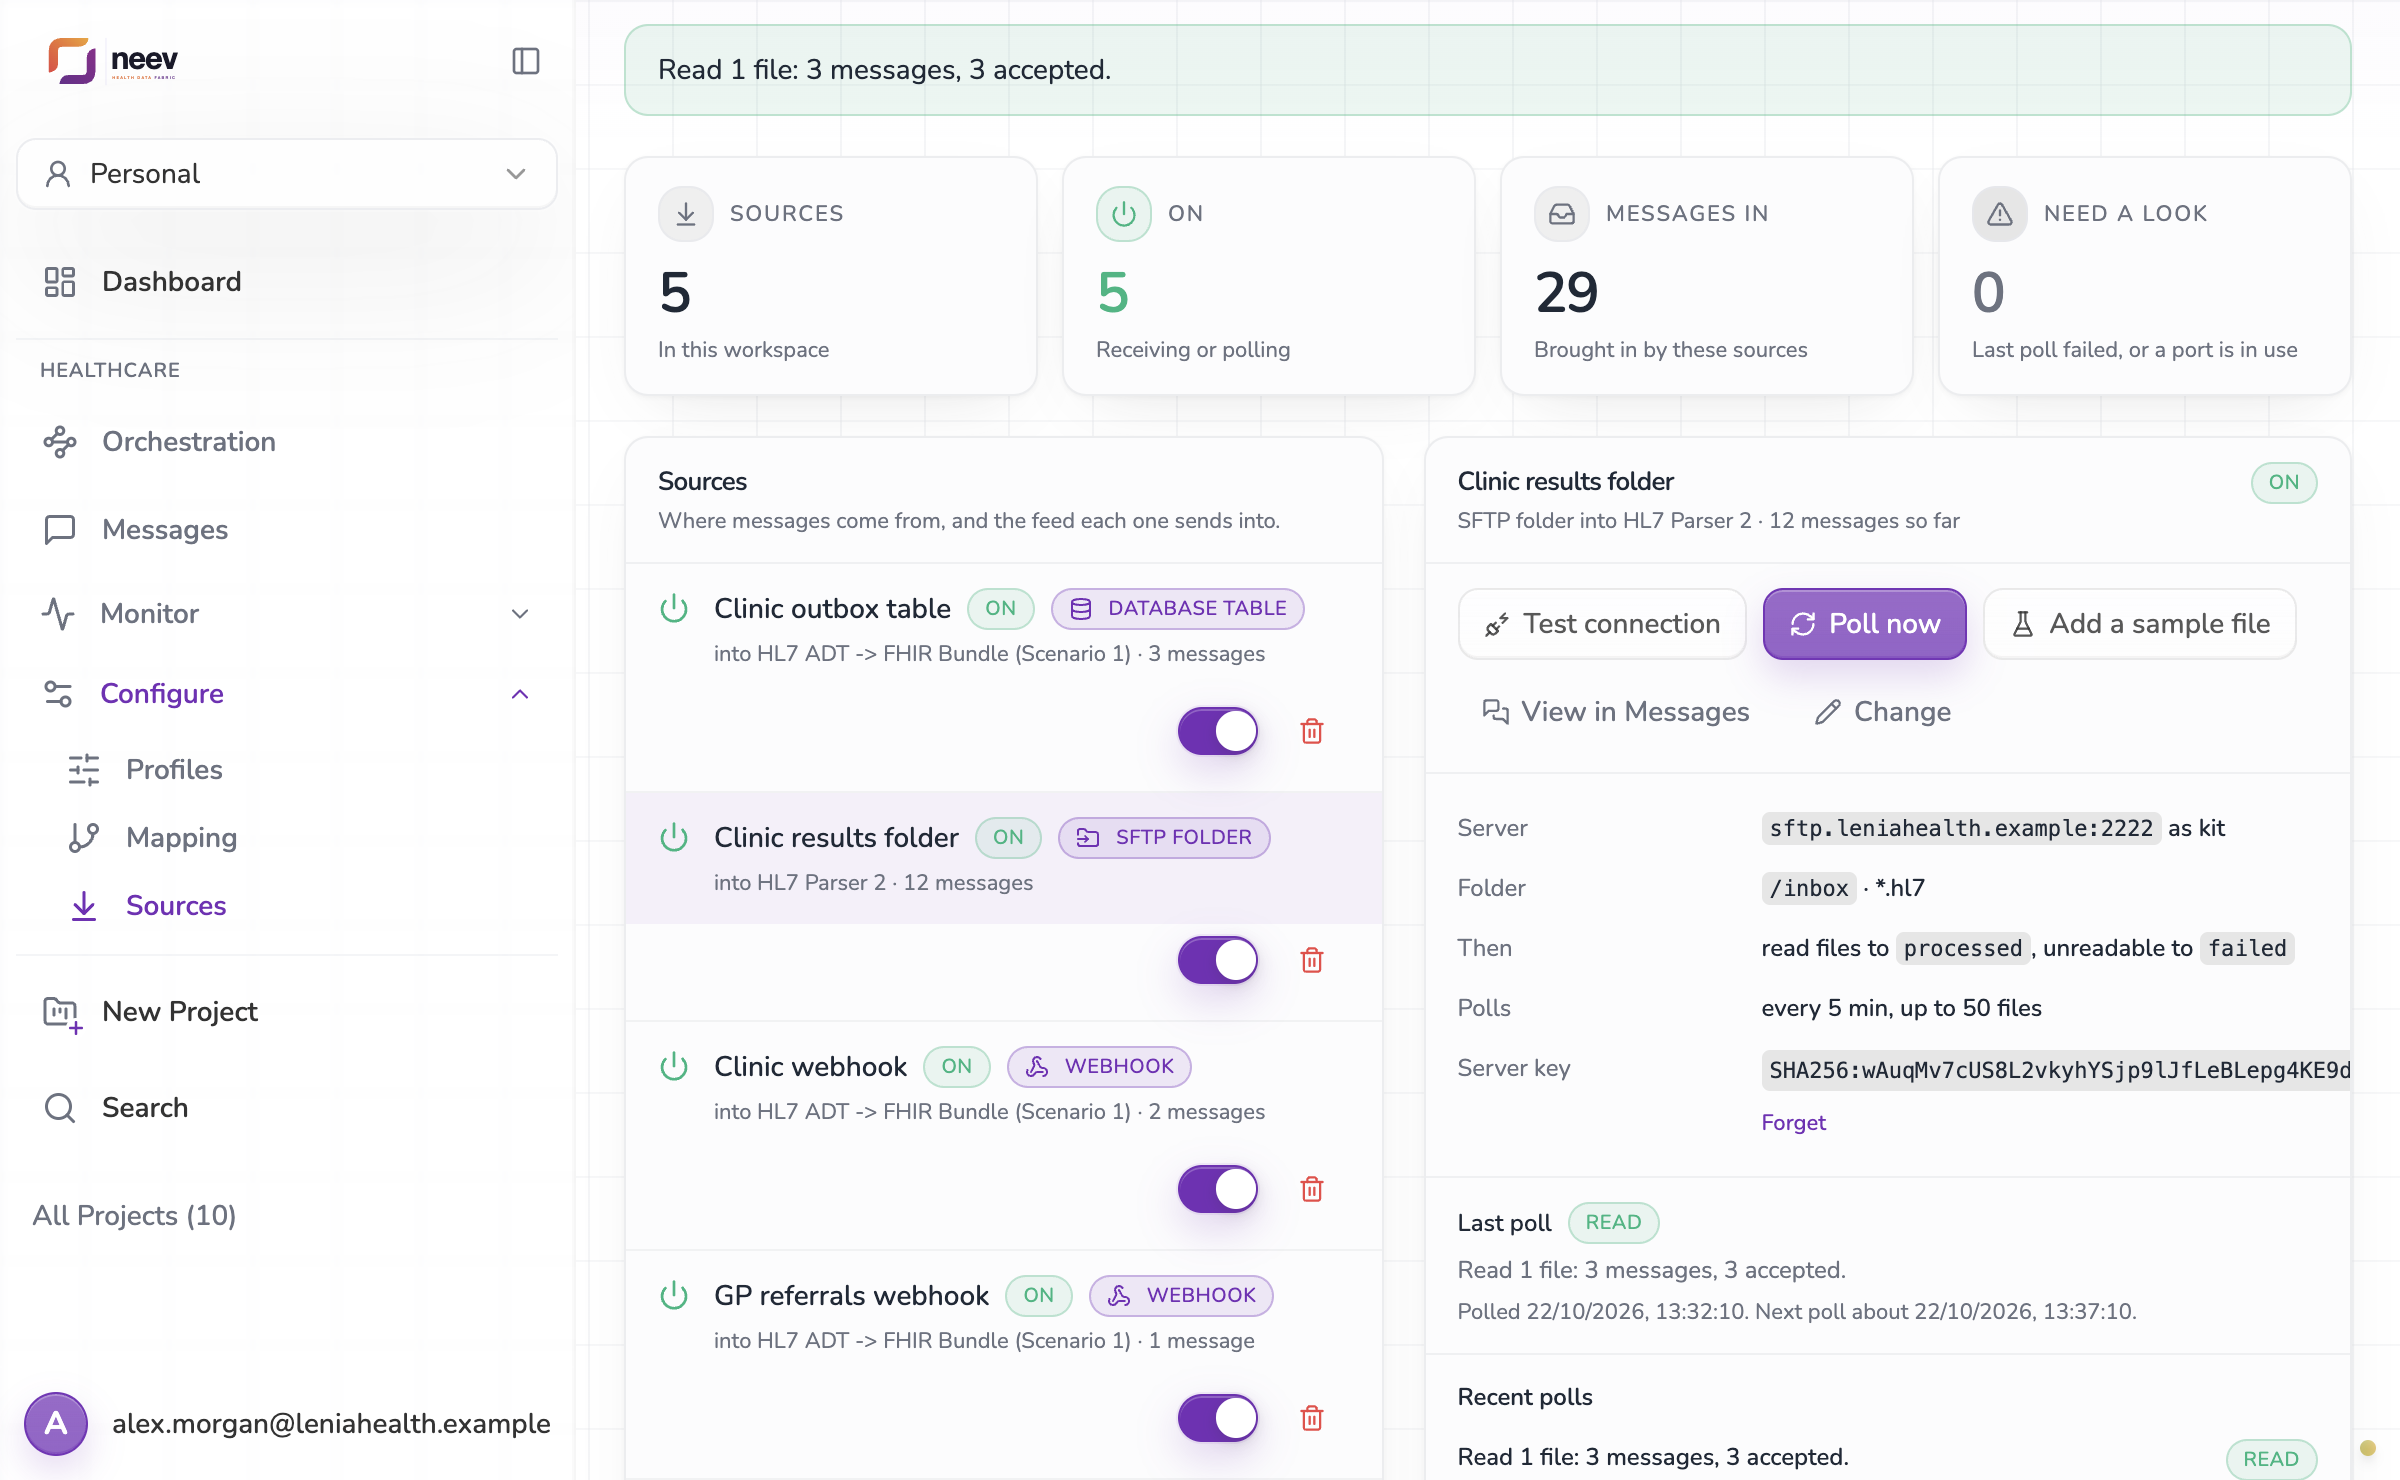Delete the GP referrals webhook source
Viewport: 2400px width, 1480px height.
(x=1312, y=1418)
